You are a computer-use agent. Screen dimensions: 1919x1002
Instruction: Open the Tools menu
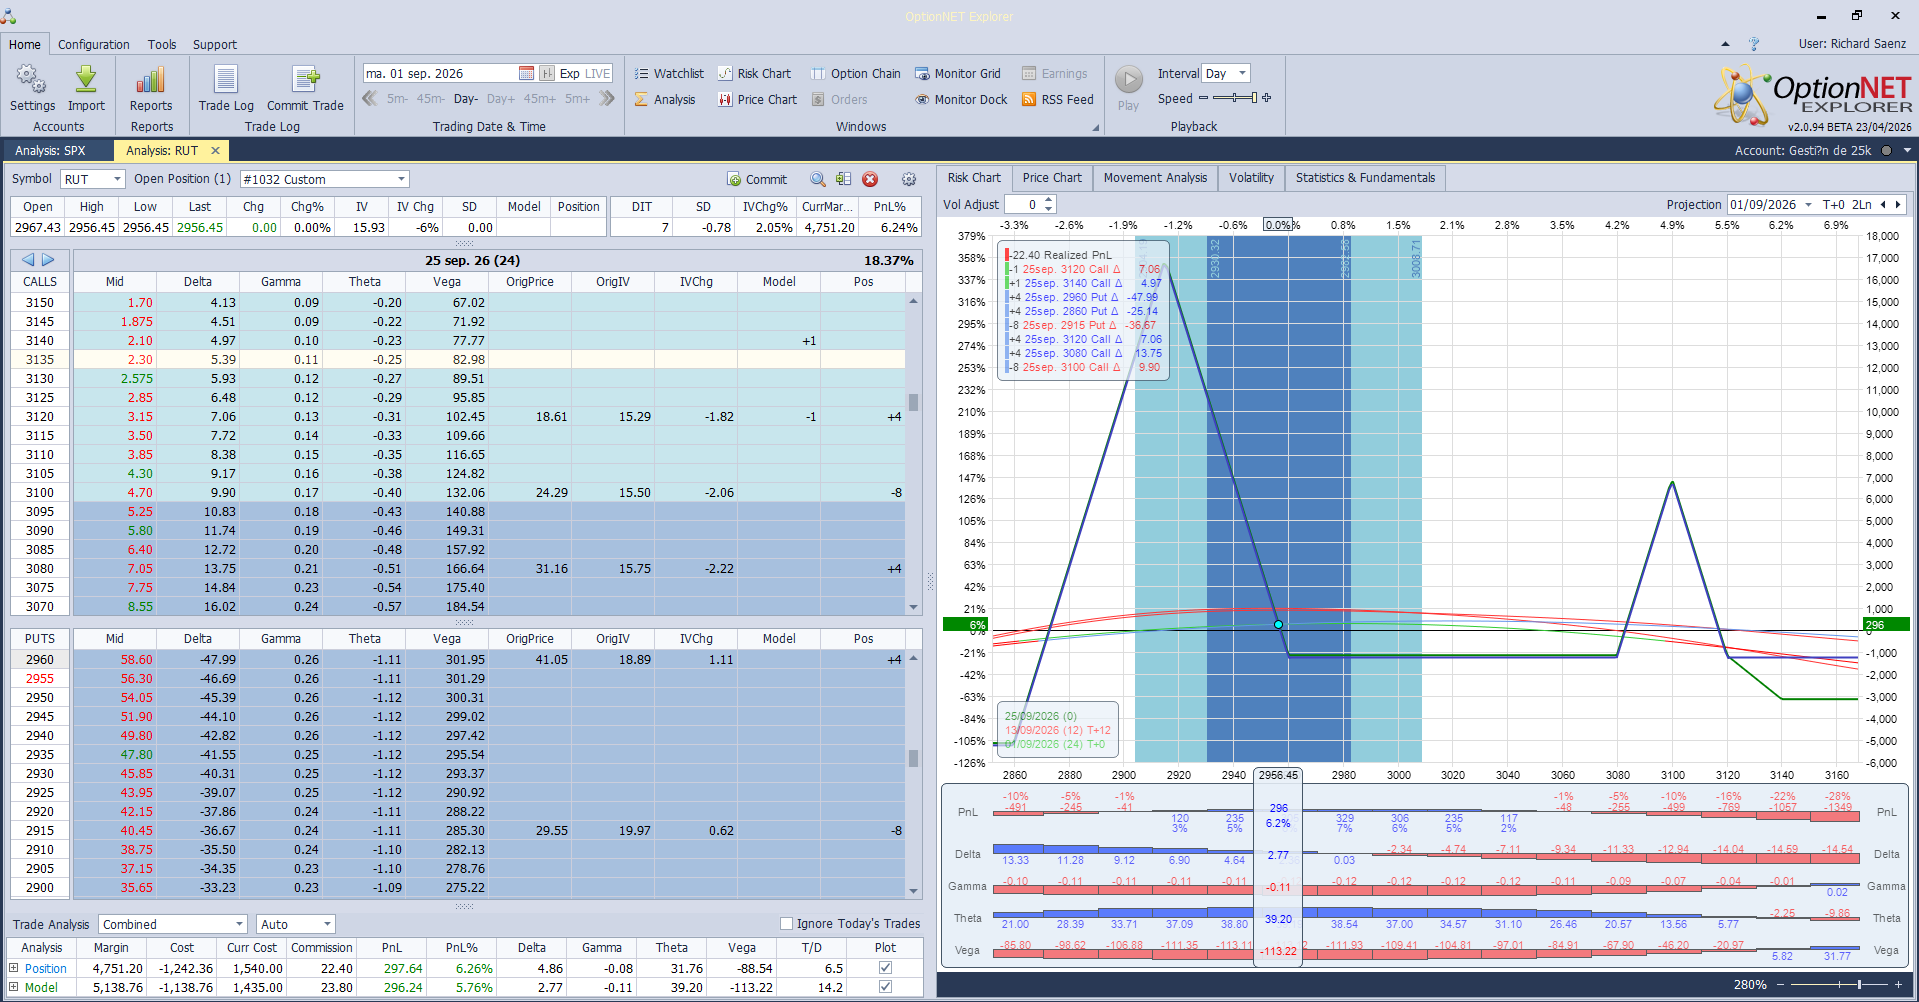pos(162,44)
